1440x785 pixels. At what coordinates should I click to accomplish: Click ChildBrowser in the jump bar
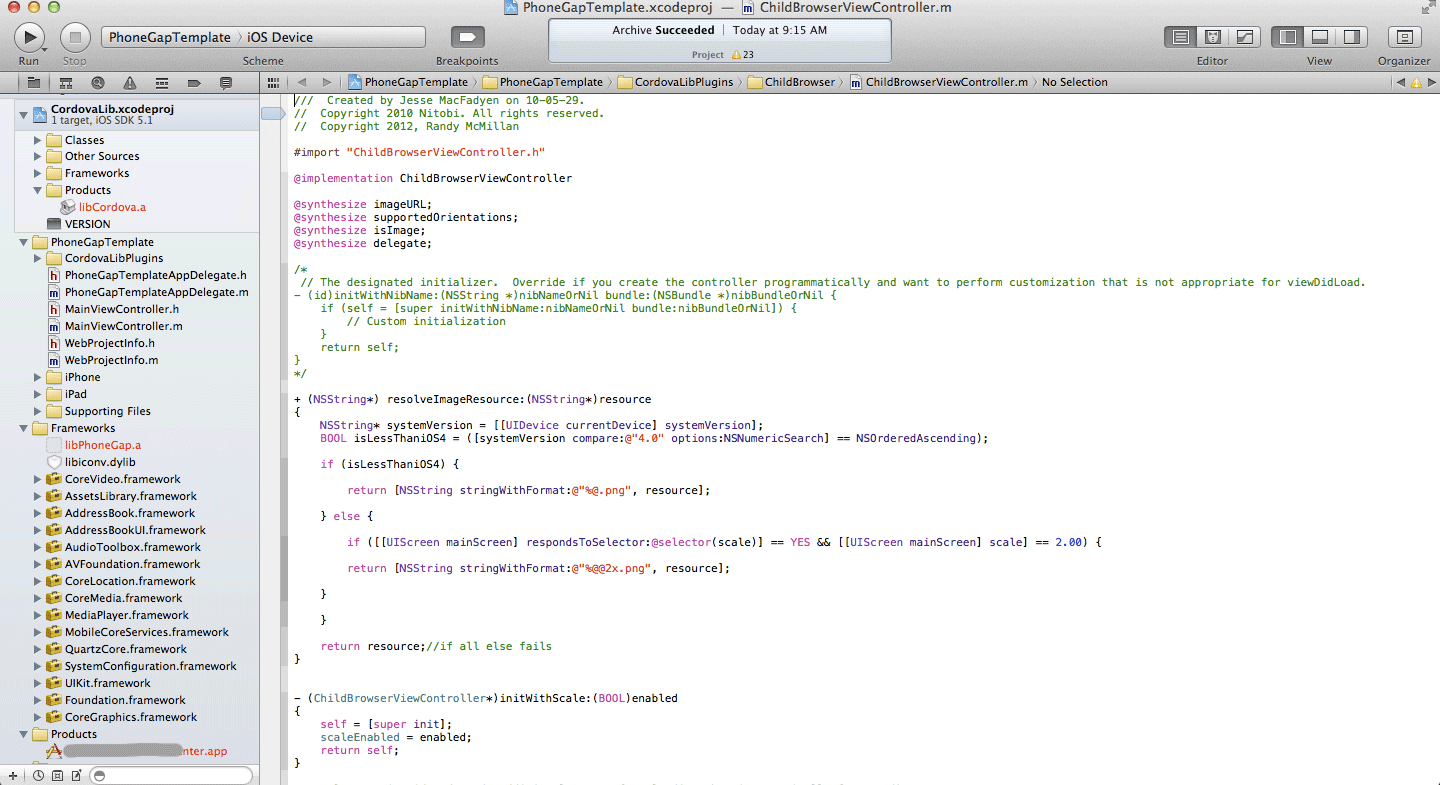[799, 82]
